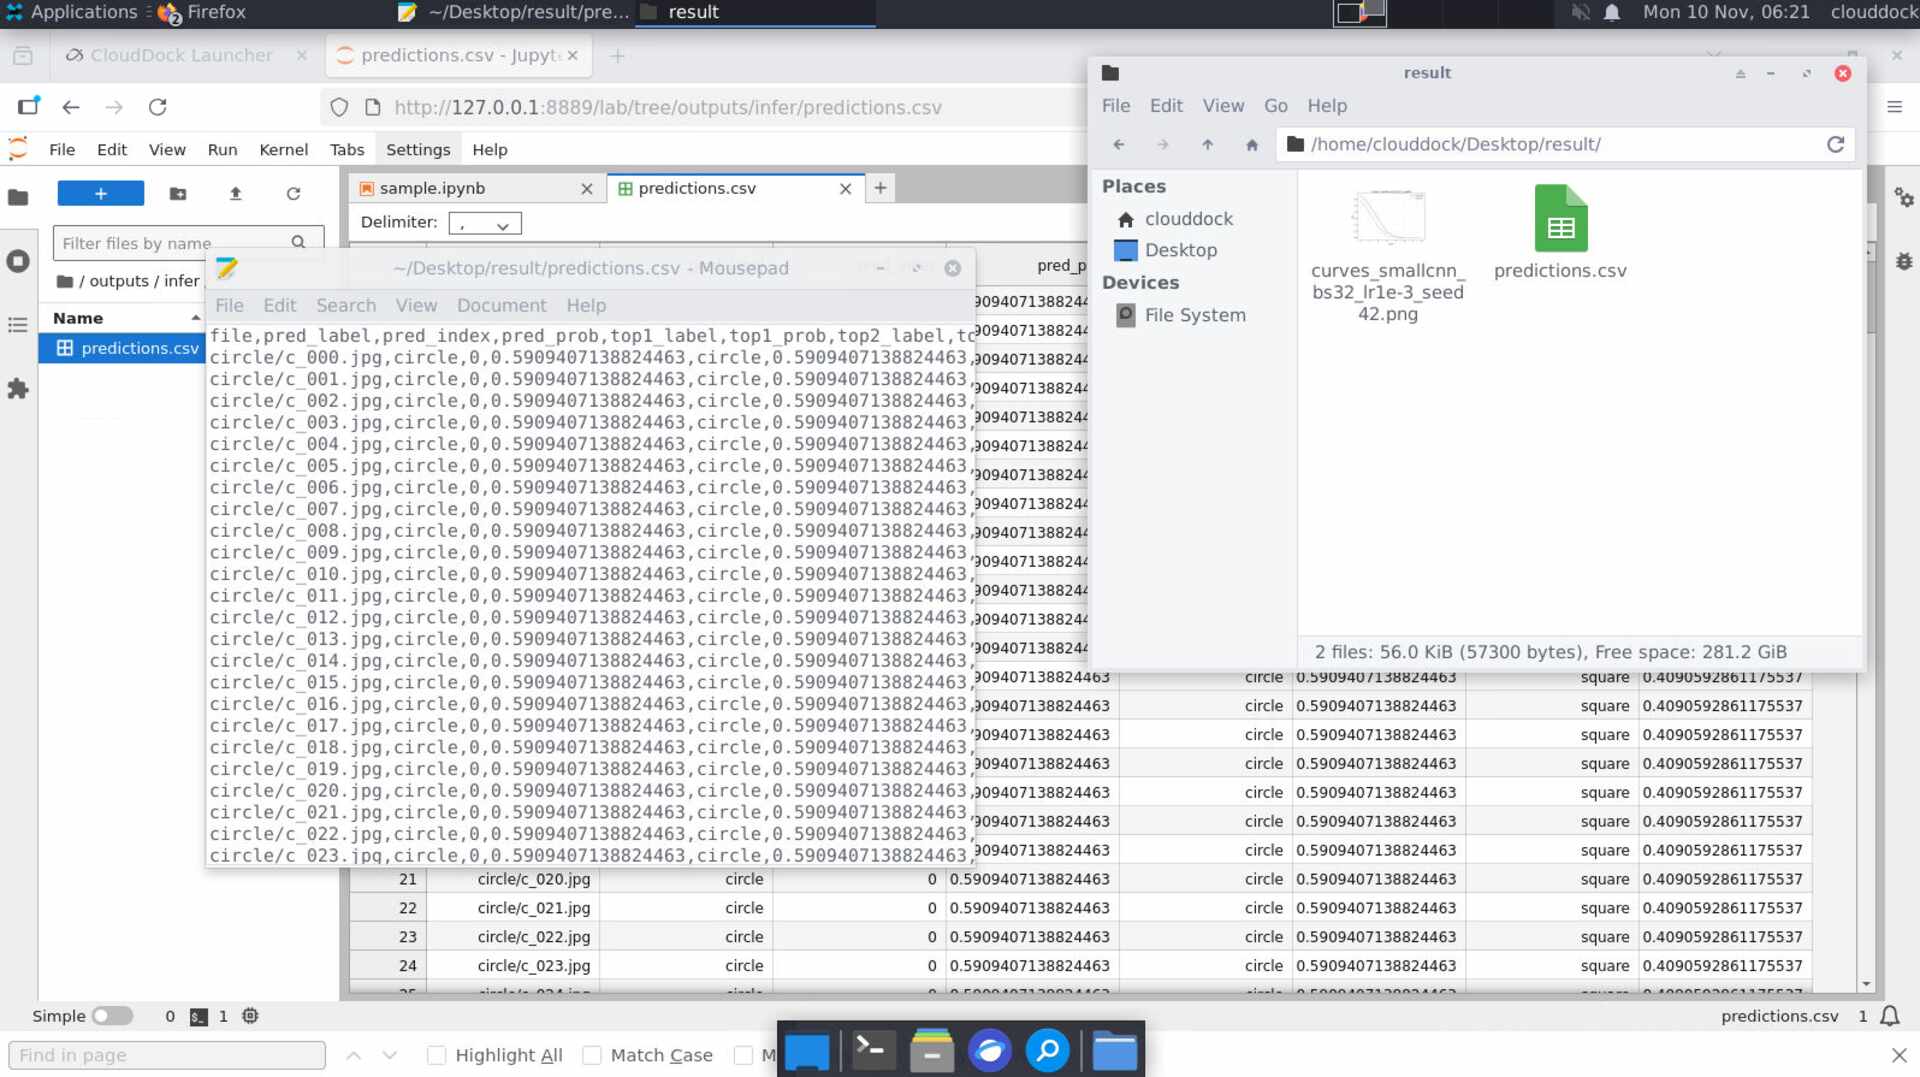The image size is (1920, 1077).
Task: Open the extension manager puzzle icon
Action: [x=18, y=389]
